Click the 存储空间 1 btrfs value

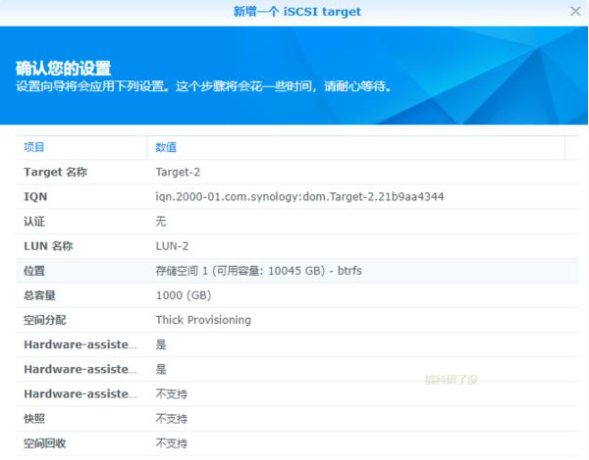tap(259, 271)
